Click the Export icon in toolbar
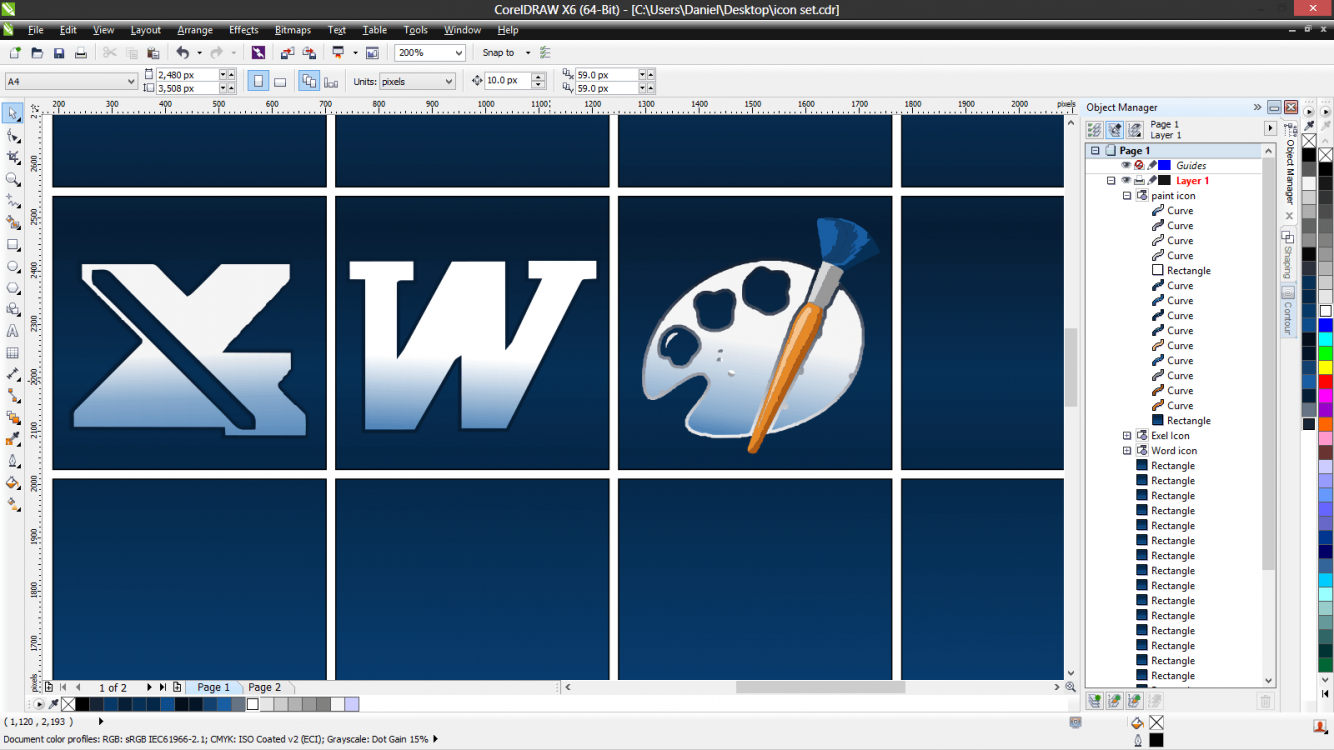Viewport: 1334px width, 750px height. pyautogui.click(x=309, y=53)
